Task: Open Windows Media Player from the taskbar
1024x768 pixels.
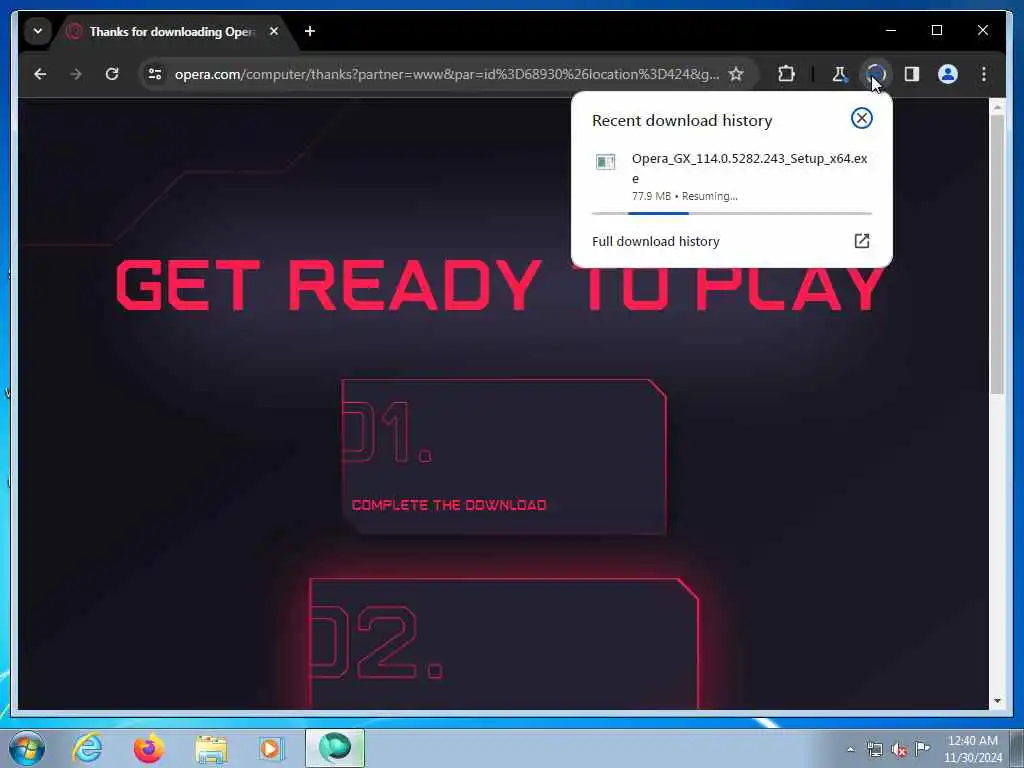Action: (x=271, y=748)
